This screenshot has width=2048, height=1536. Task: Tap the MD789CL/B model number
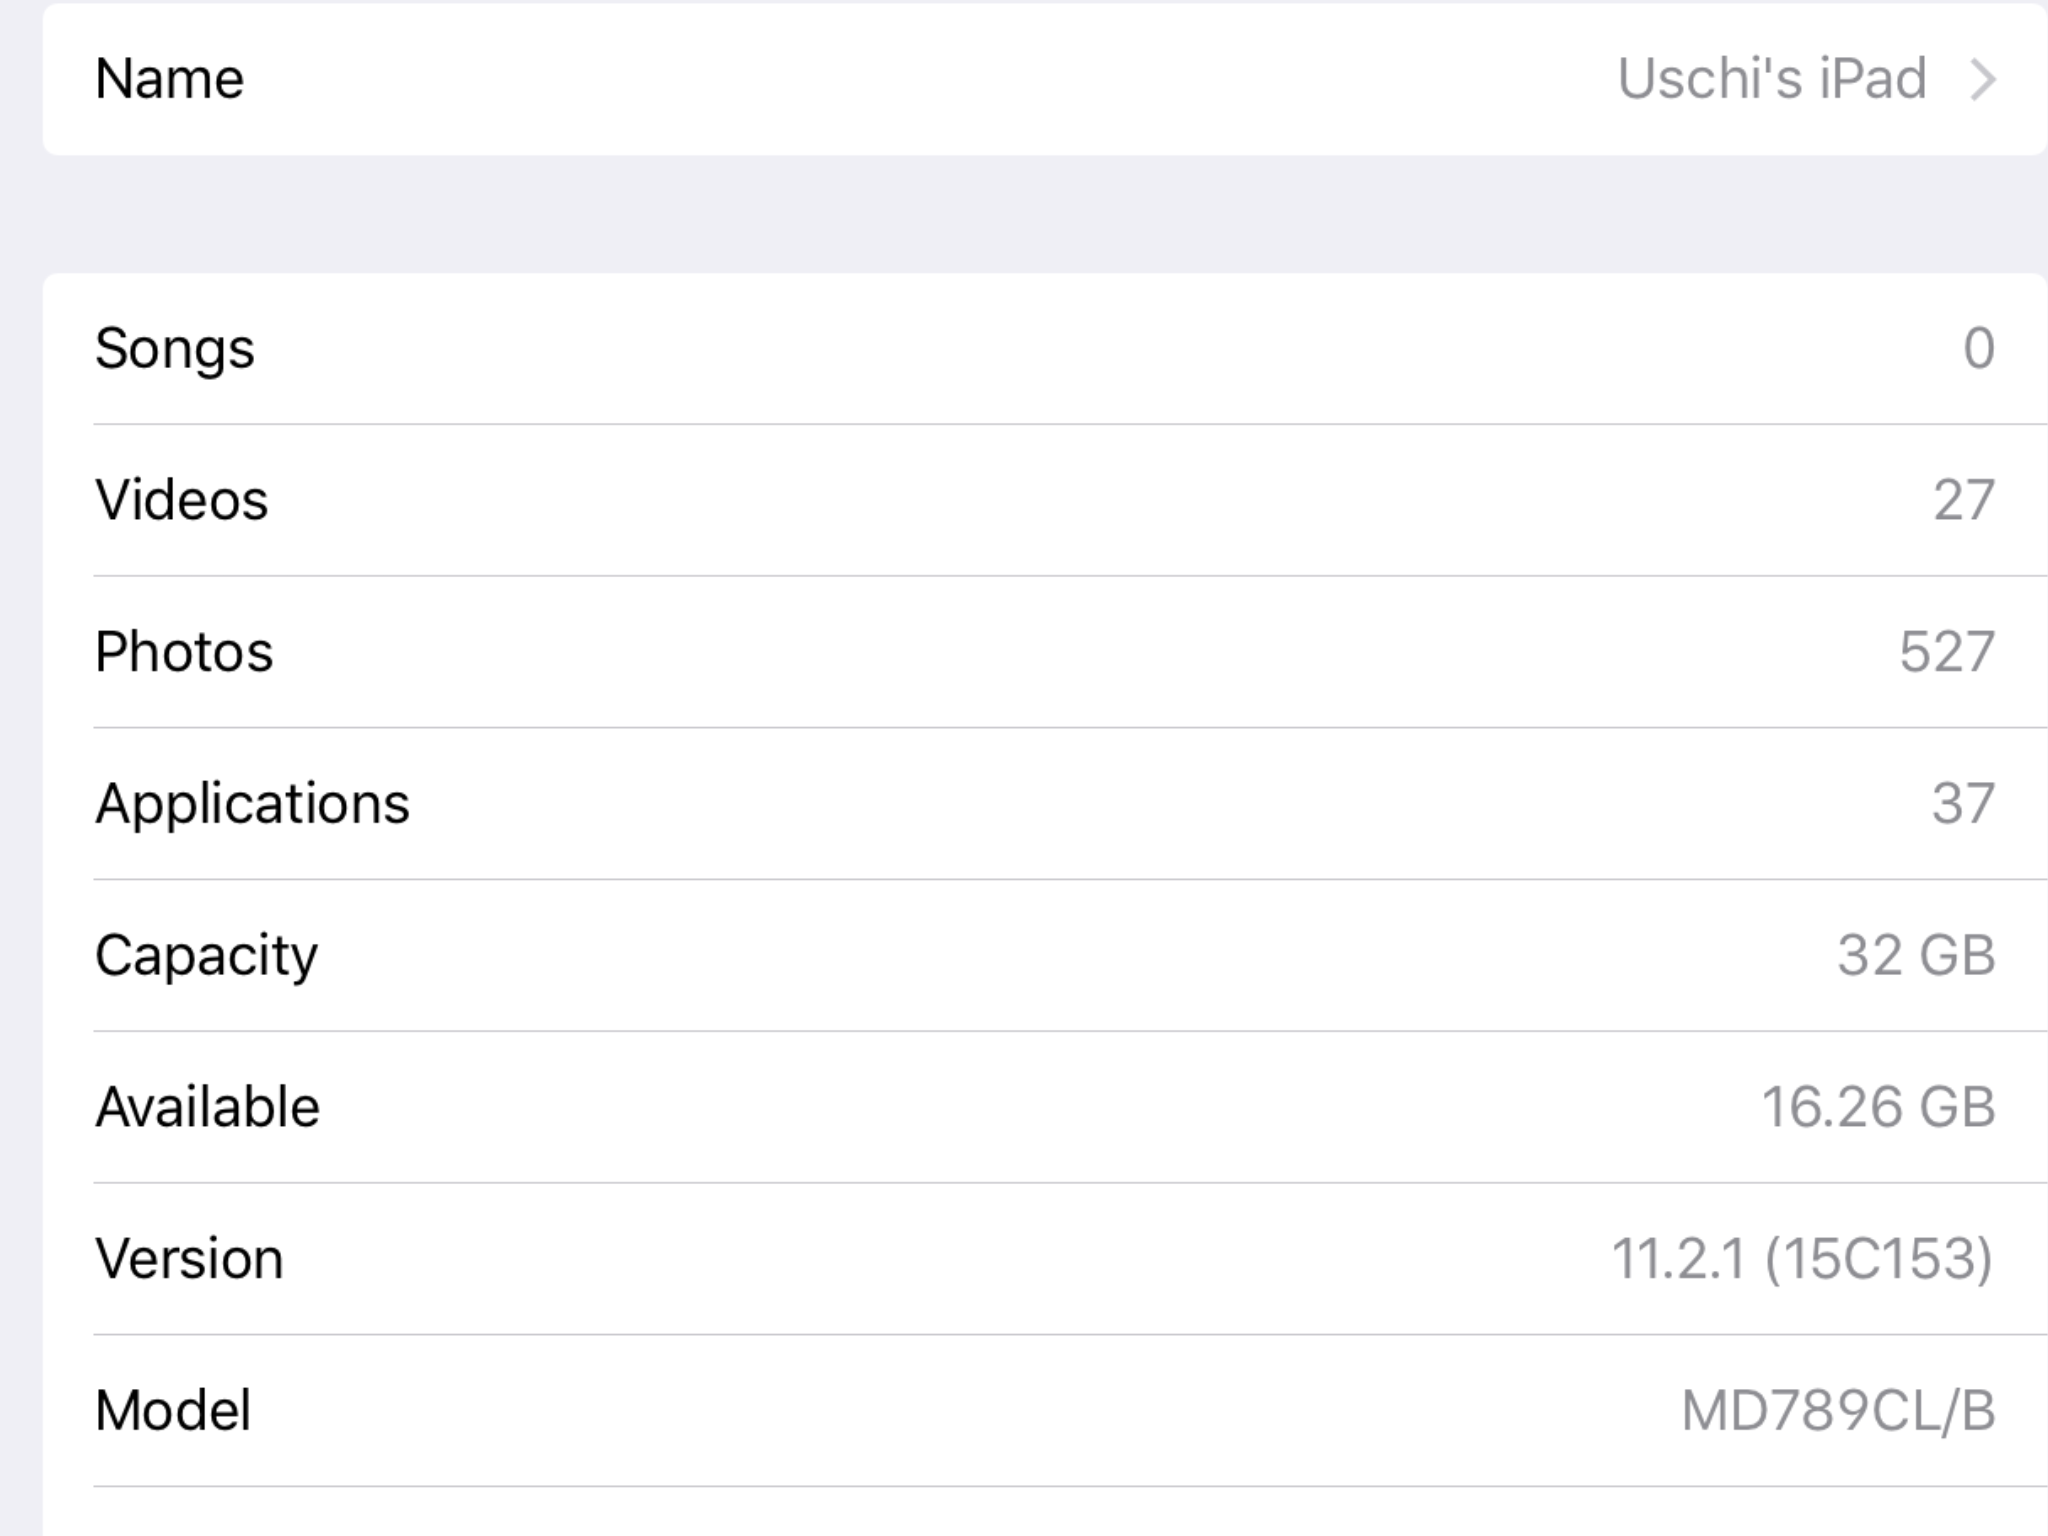click(x=1838, y=1410)
